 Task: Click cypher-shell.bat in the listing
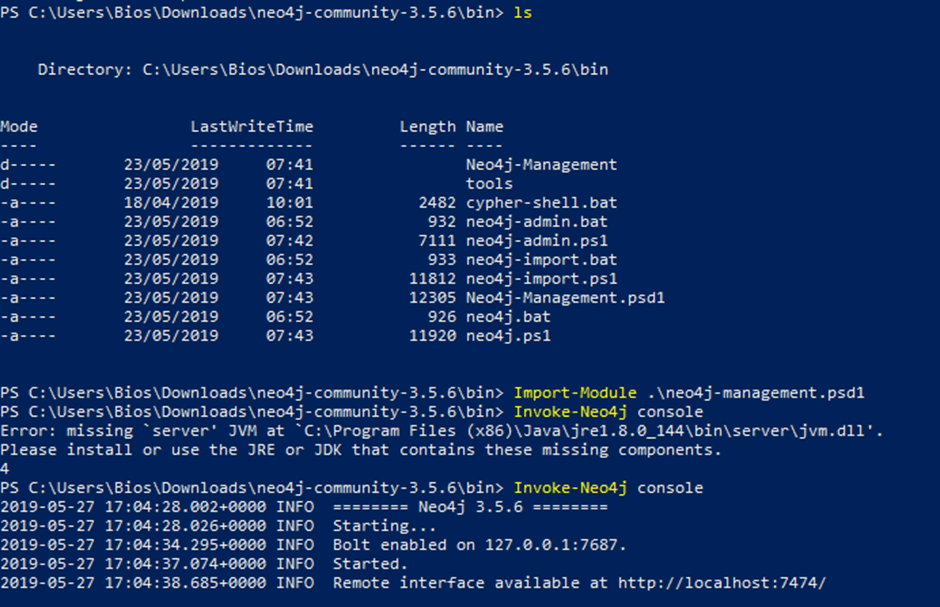tap(541, 203)
